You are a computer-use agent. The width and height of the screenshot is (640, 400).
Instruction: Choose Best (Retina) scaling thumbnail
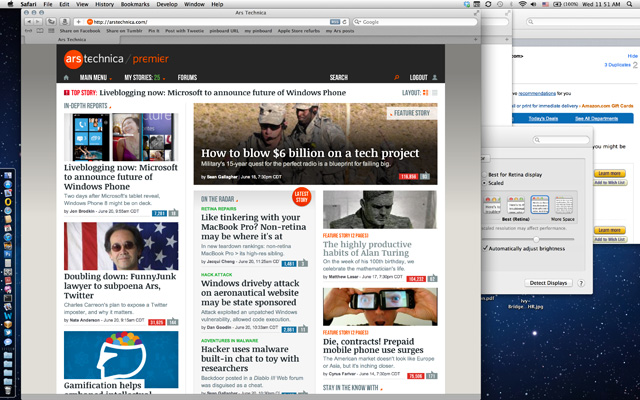click(x=516, y=205)
